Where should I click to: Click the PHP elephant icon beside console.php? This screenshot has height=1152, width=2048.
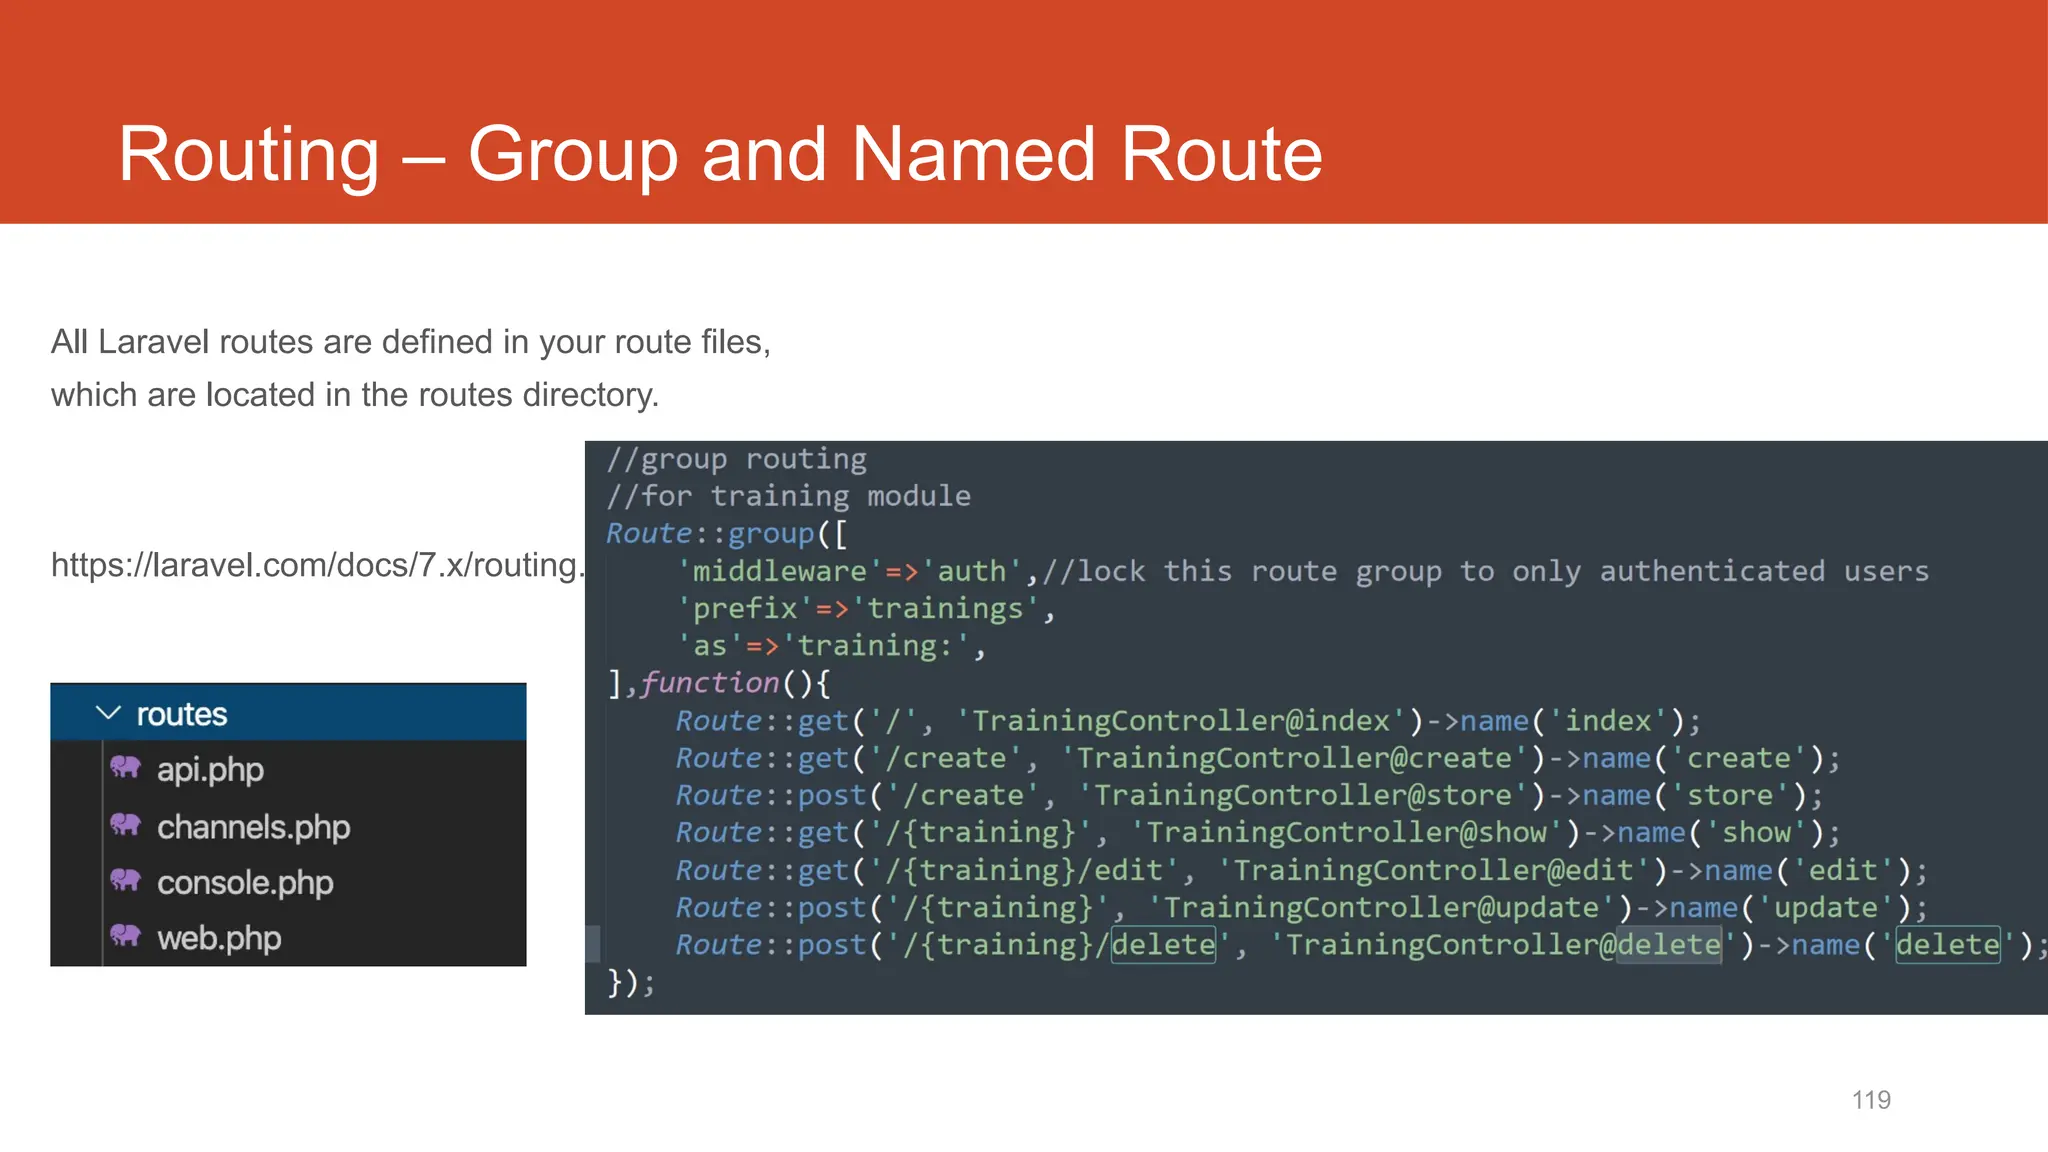(125, 881)
